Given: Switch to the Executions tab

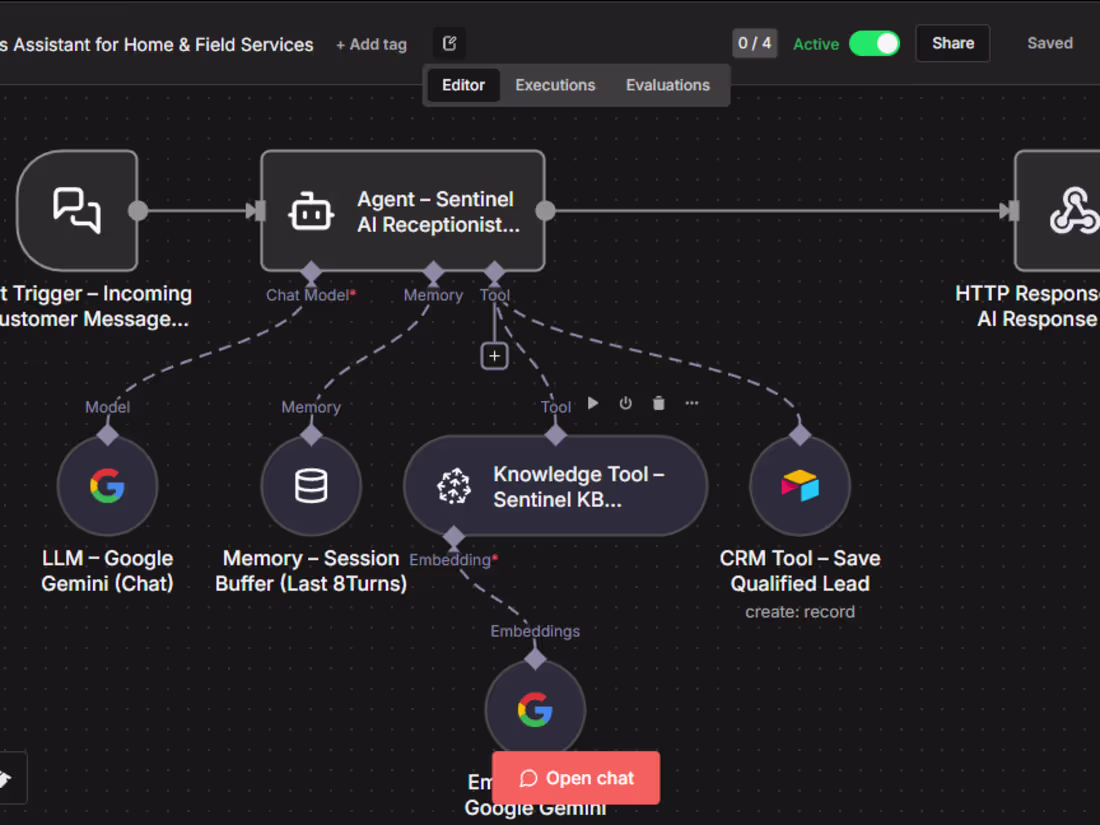Looking at the screenshot, I should coord(555,85).
